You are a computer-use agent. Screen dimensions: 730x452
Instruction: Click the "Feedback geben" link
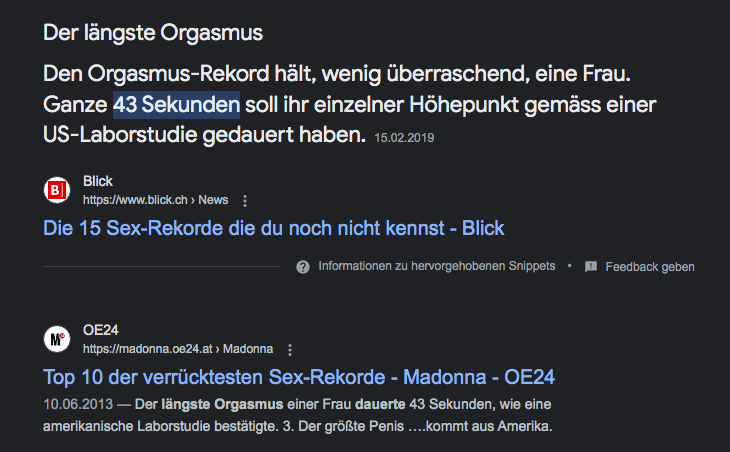(x=649, y=267)
